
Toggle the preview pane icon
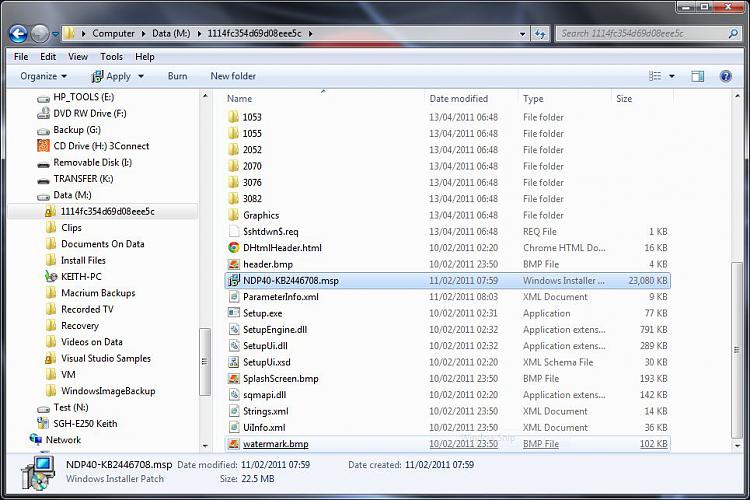(698, 76)
